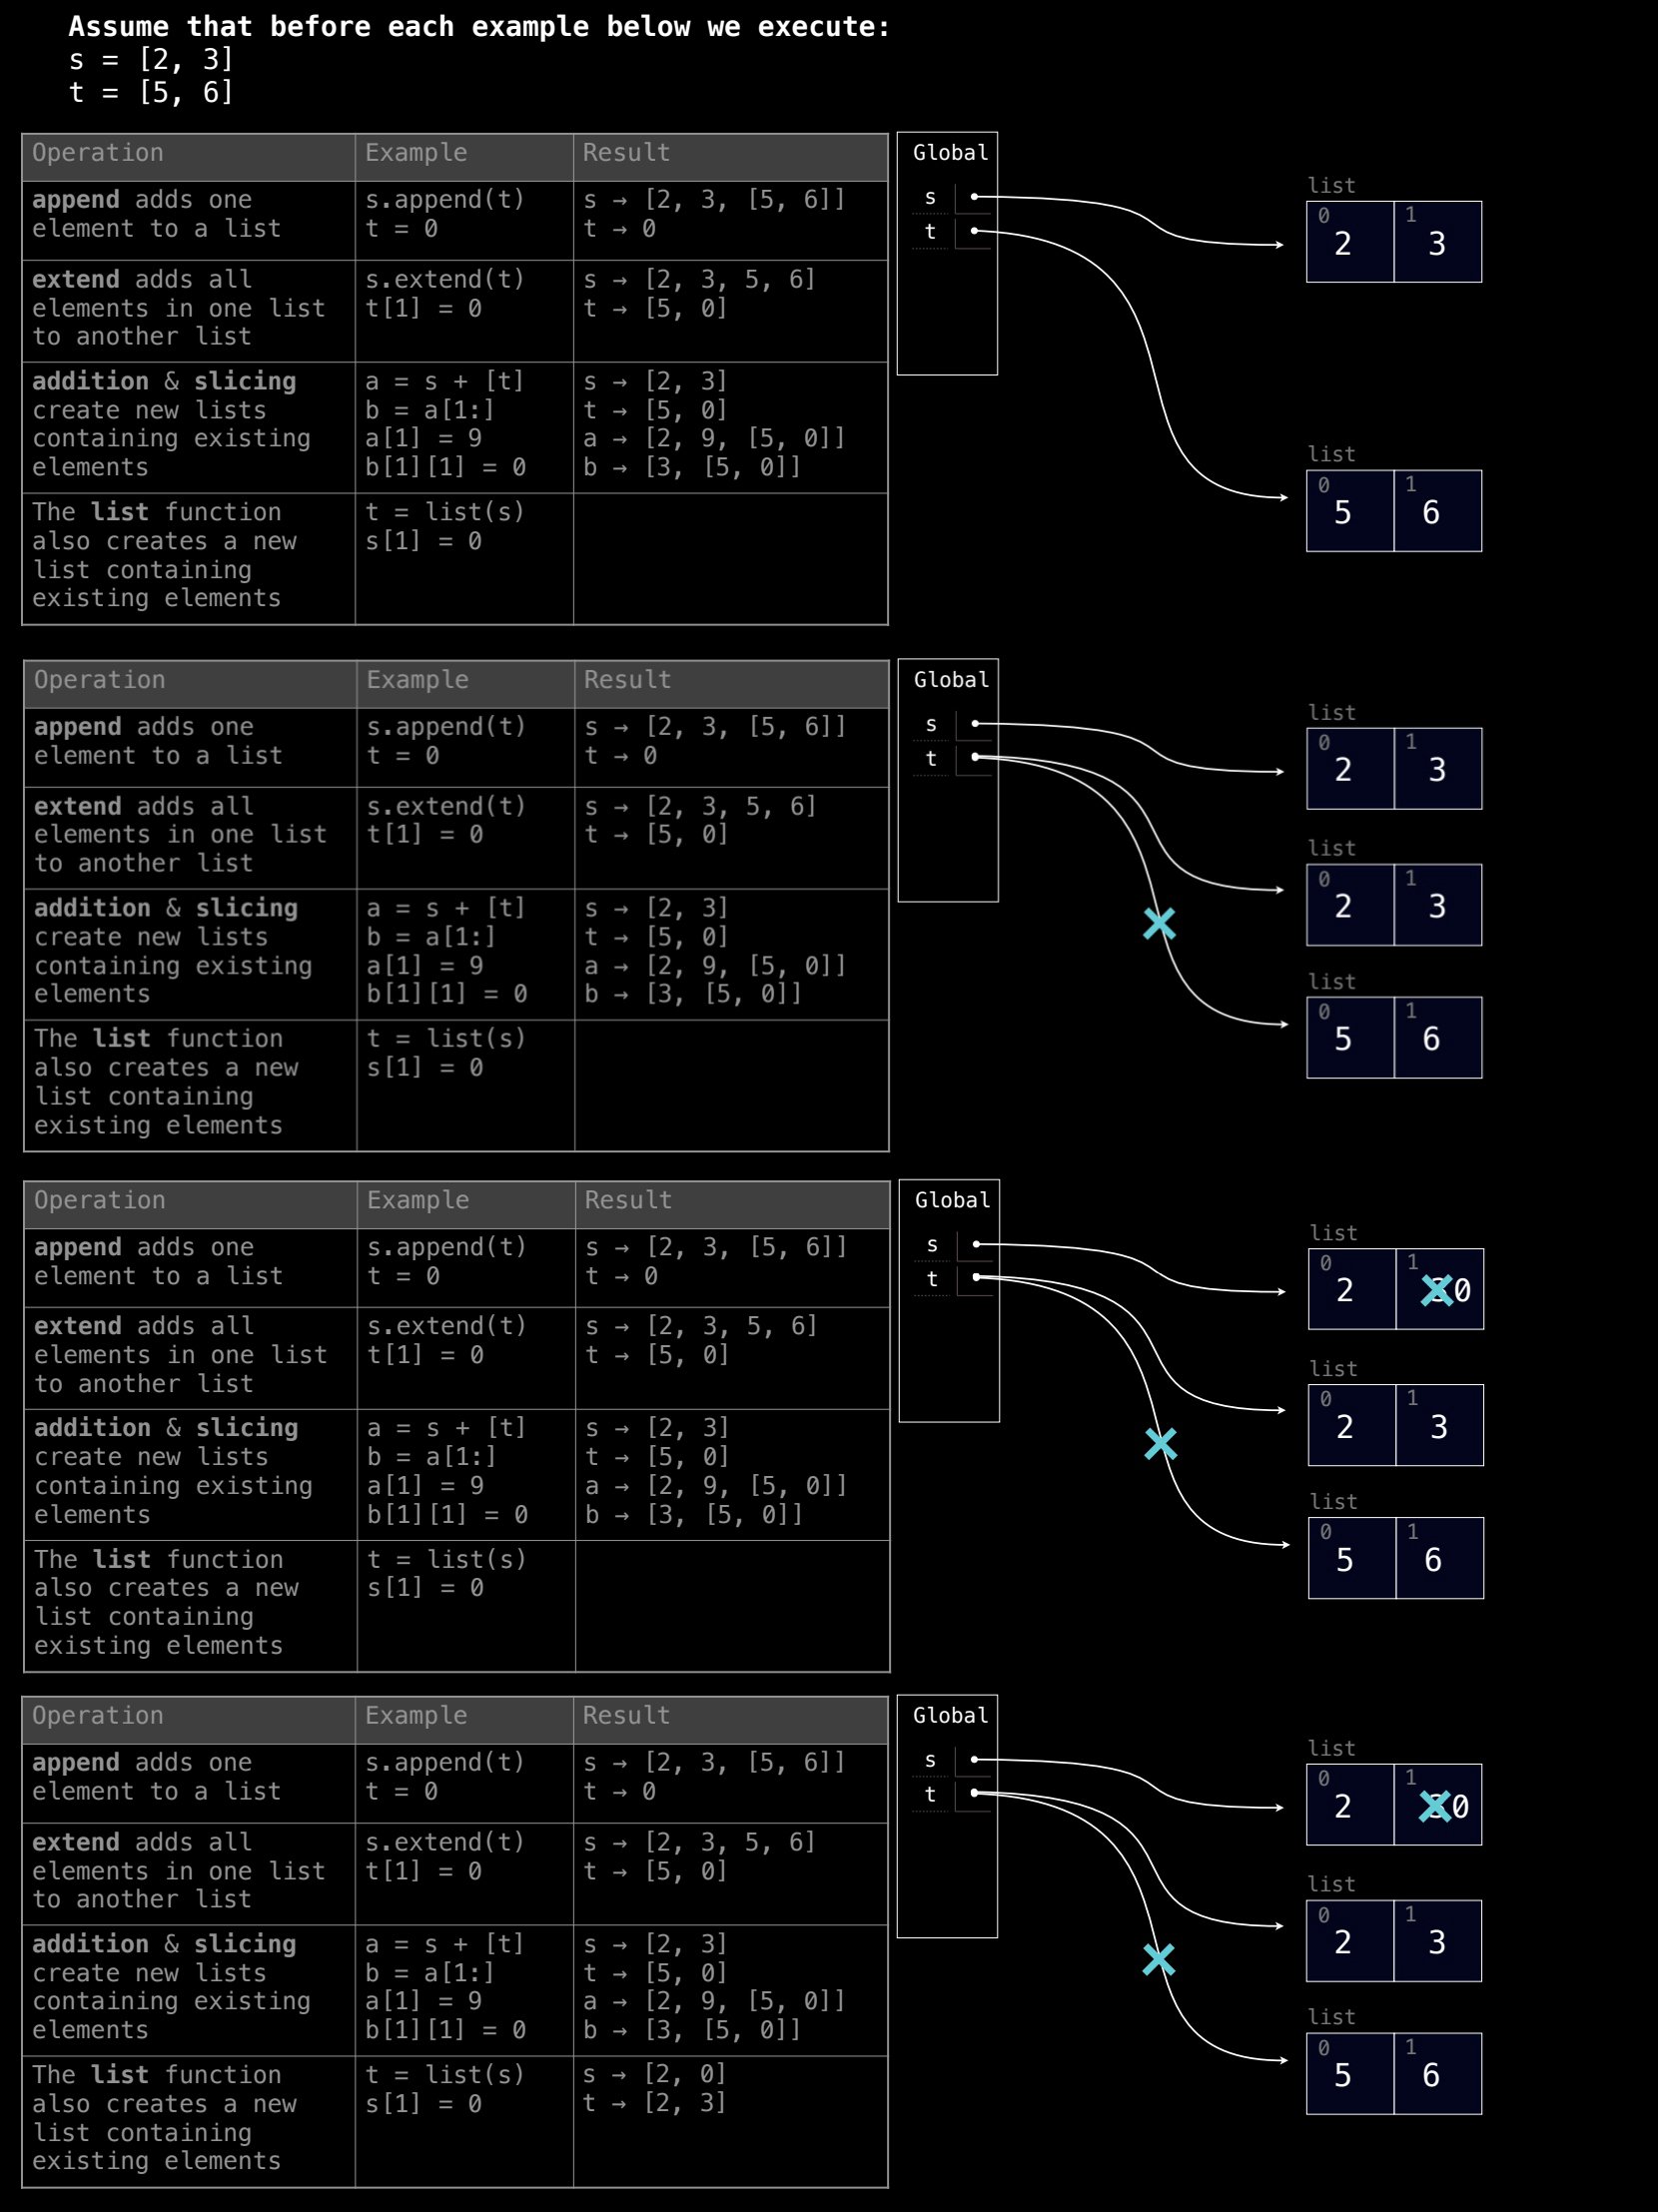Image resolution: width=1658 pixels, height=2212 pixels.
Task: Click variable 't' in first diagram's Global frame
Action: tap(930, 232)
